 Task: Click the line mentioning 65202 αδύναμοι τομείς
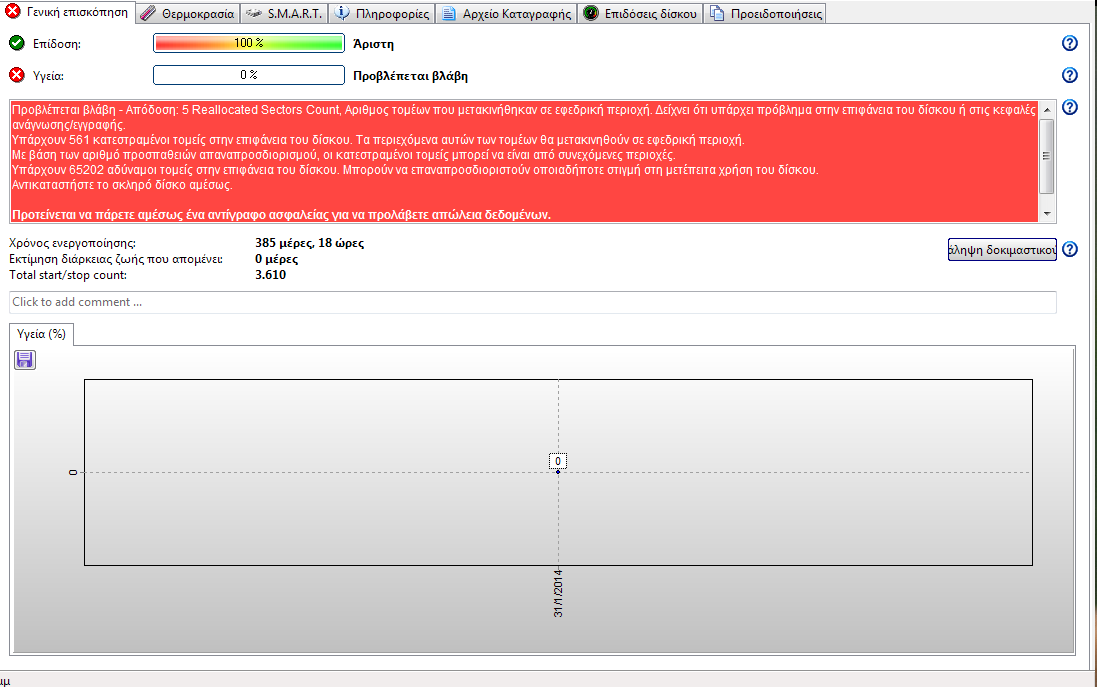click(415, 170)
